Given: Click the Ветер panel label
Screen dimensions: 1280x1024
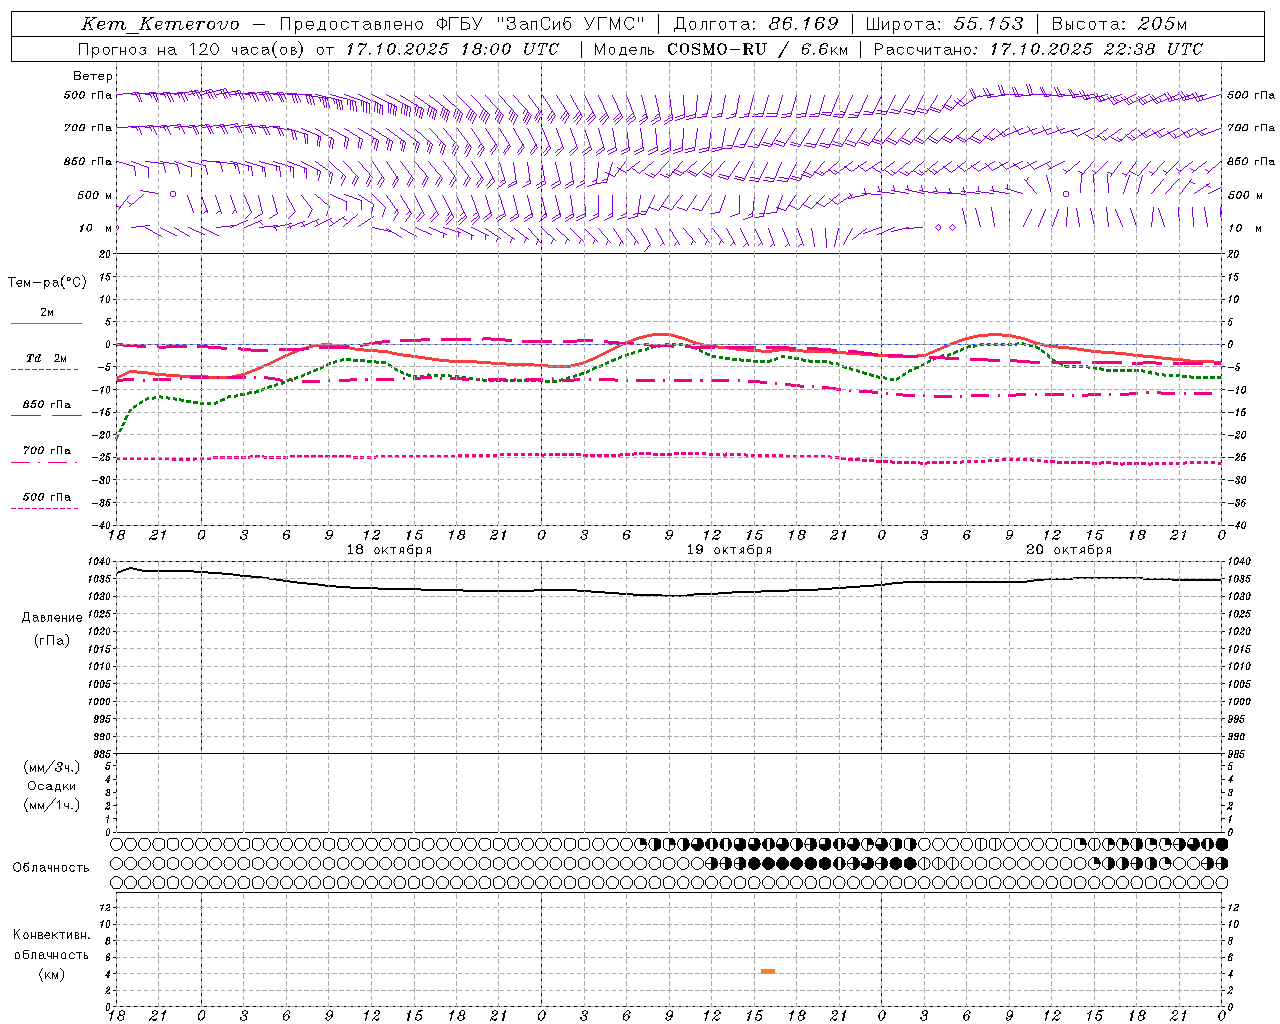Looking at the screenshot, I should pyautogui.click(x=93, y=76).
